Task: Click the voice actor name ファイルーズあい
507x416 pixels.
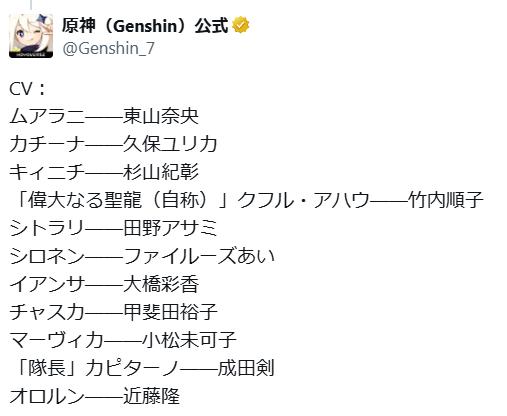Action: point(199,257)
